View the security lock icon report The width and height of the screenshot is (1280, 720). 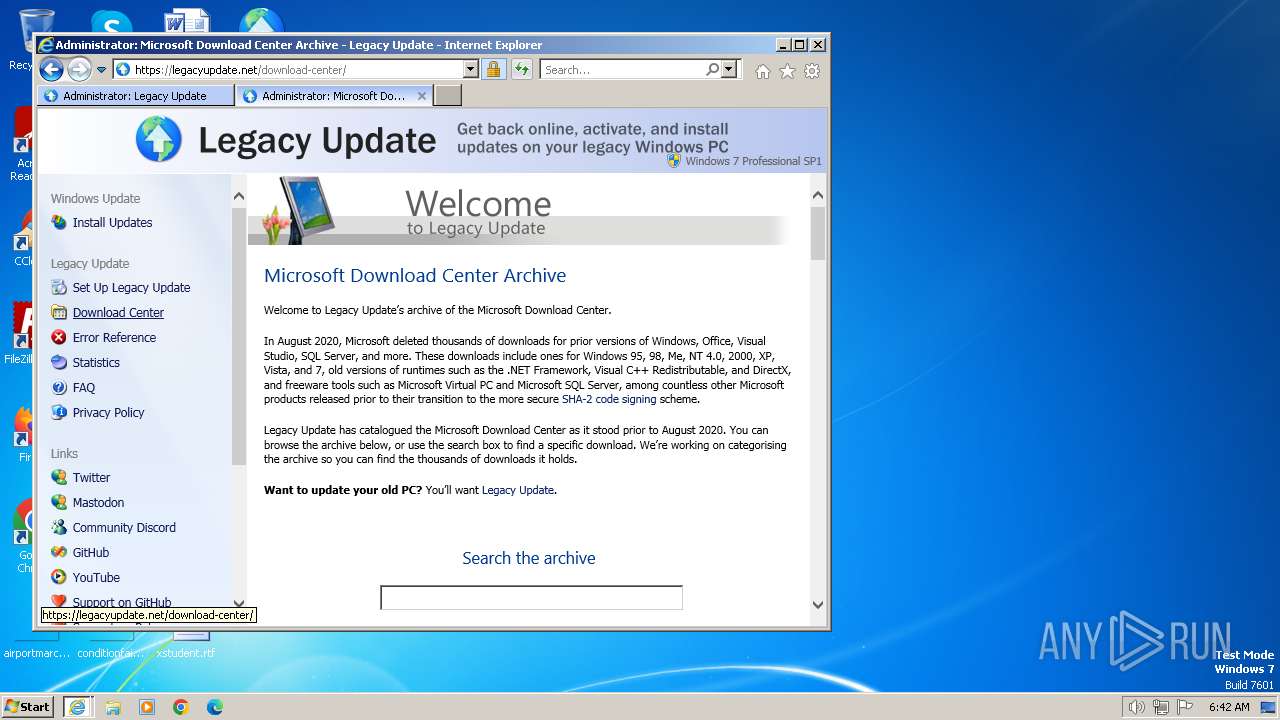[493, 70]
